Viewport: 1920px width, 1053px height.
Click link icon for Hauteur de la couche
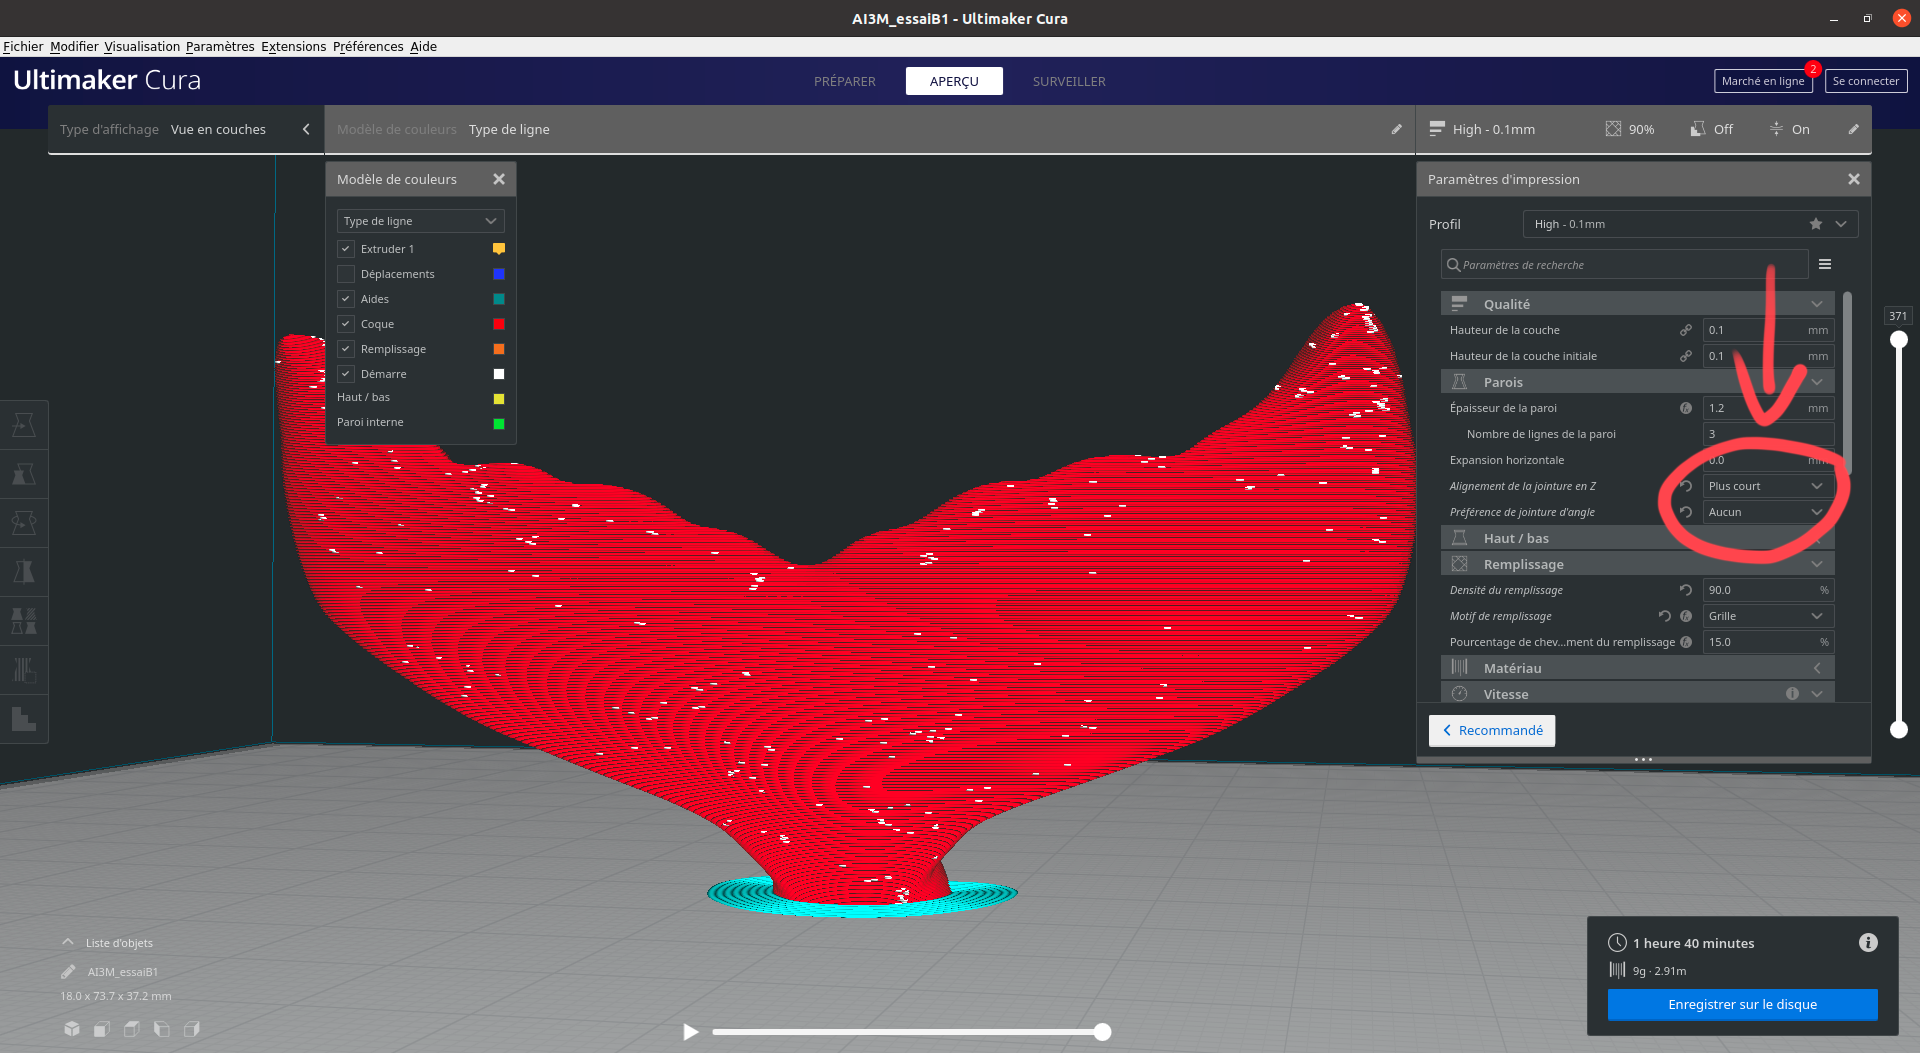pos(1686,330)
